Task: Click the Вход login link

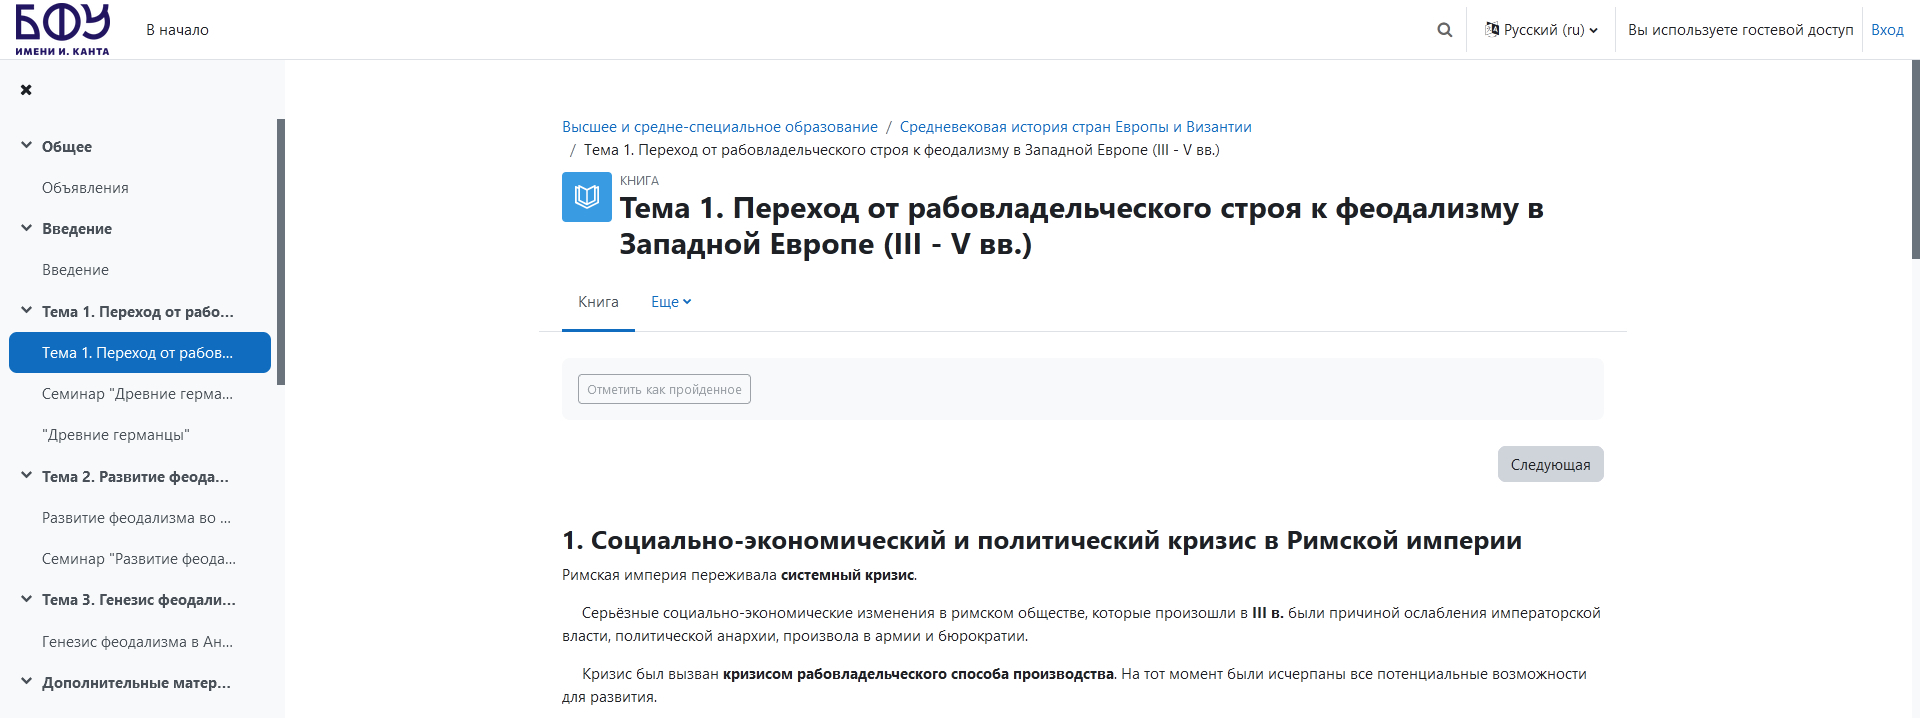Action: [1887, 30]
